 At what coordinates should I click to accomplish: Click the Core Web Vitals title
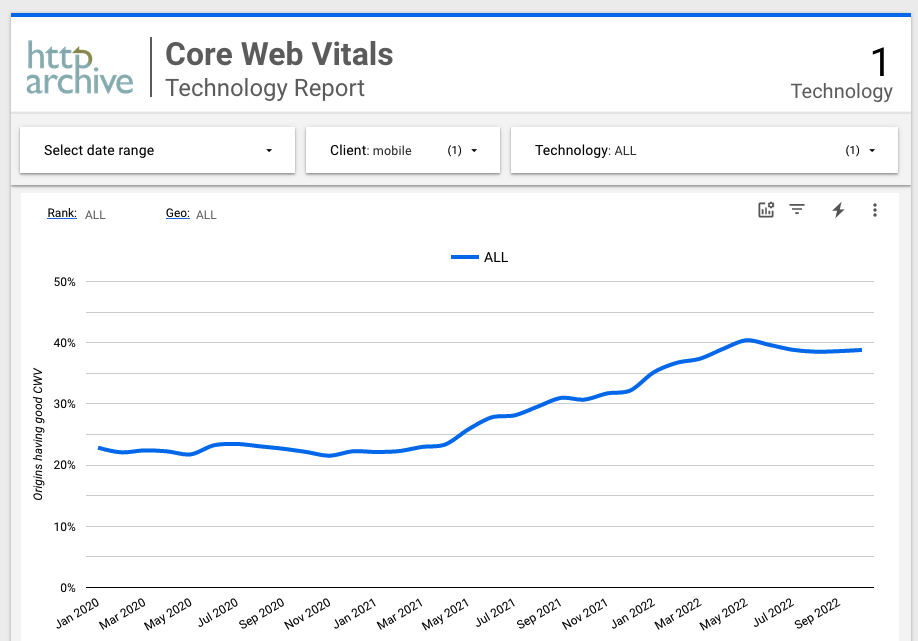(x=279, y=54)
